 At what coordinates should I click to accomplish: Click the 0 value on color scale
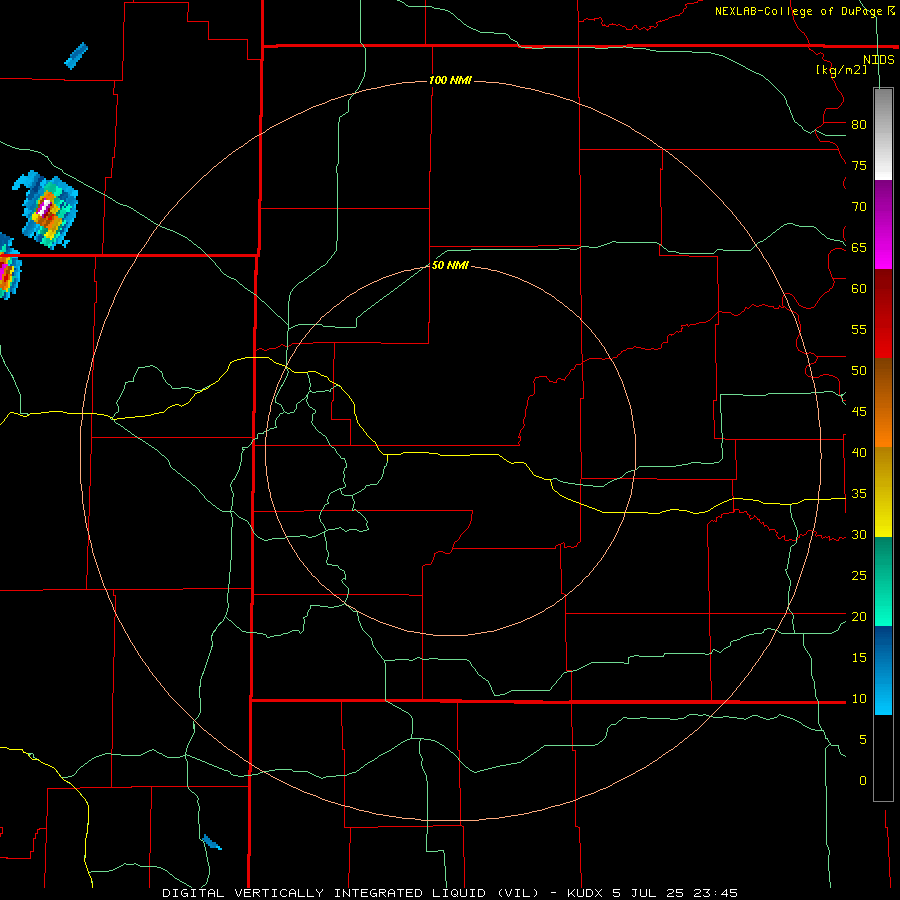863,781
